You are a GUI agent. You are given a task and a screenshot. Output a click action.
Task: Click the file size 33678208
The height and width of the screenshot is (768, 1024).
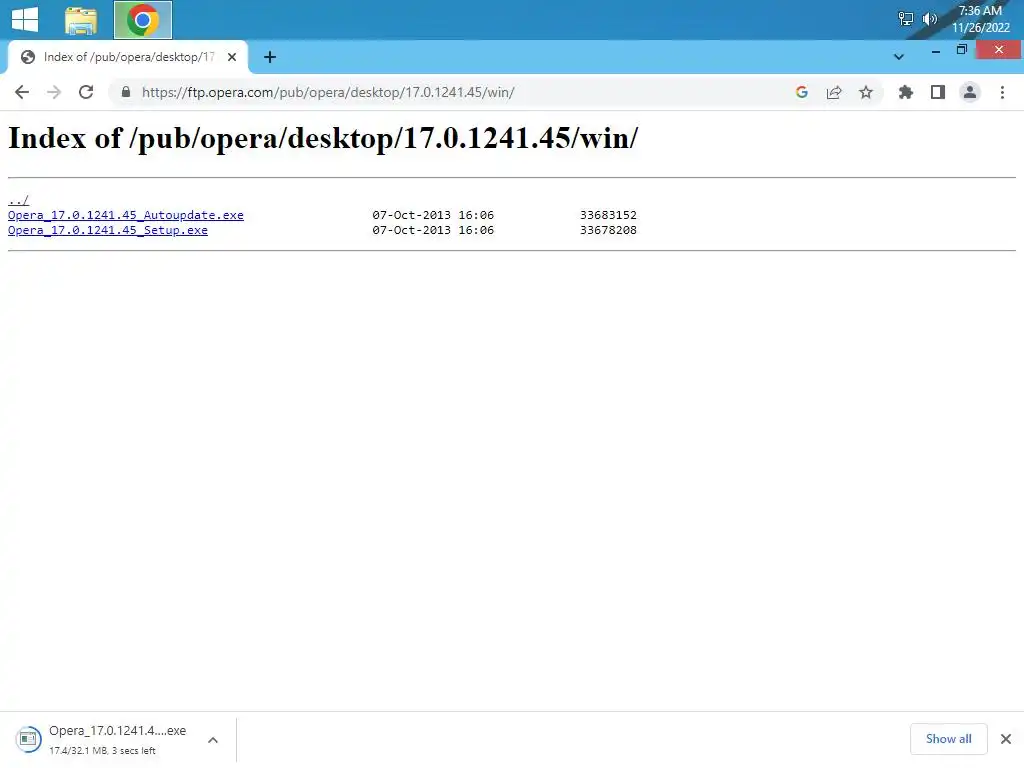[608, 230]
